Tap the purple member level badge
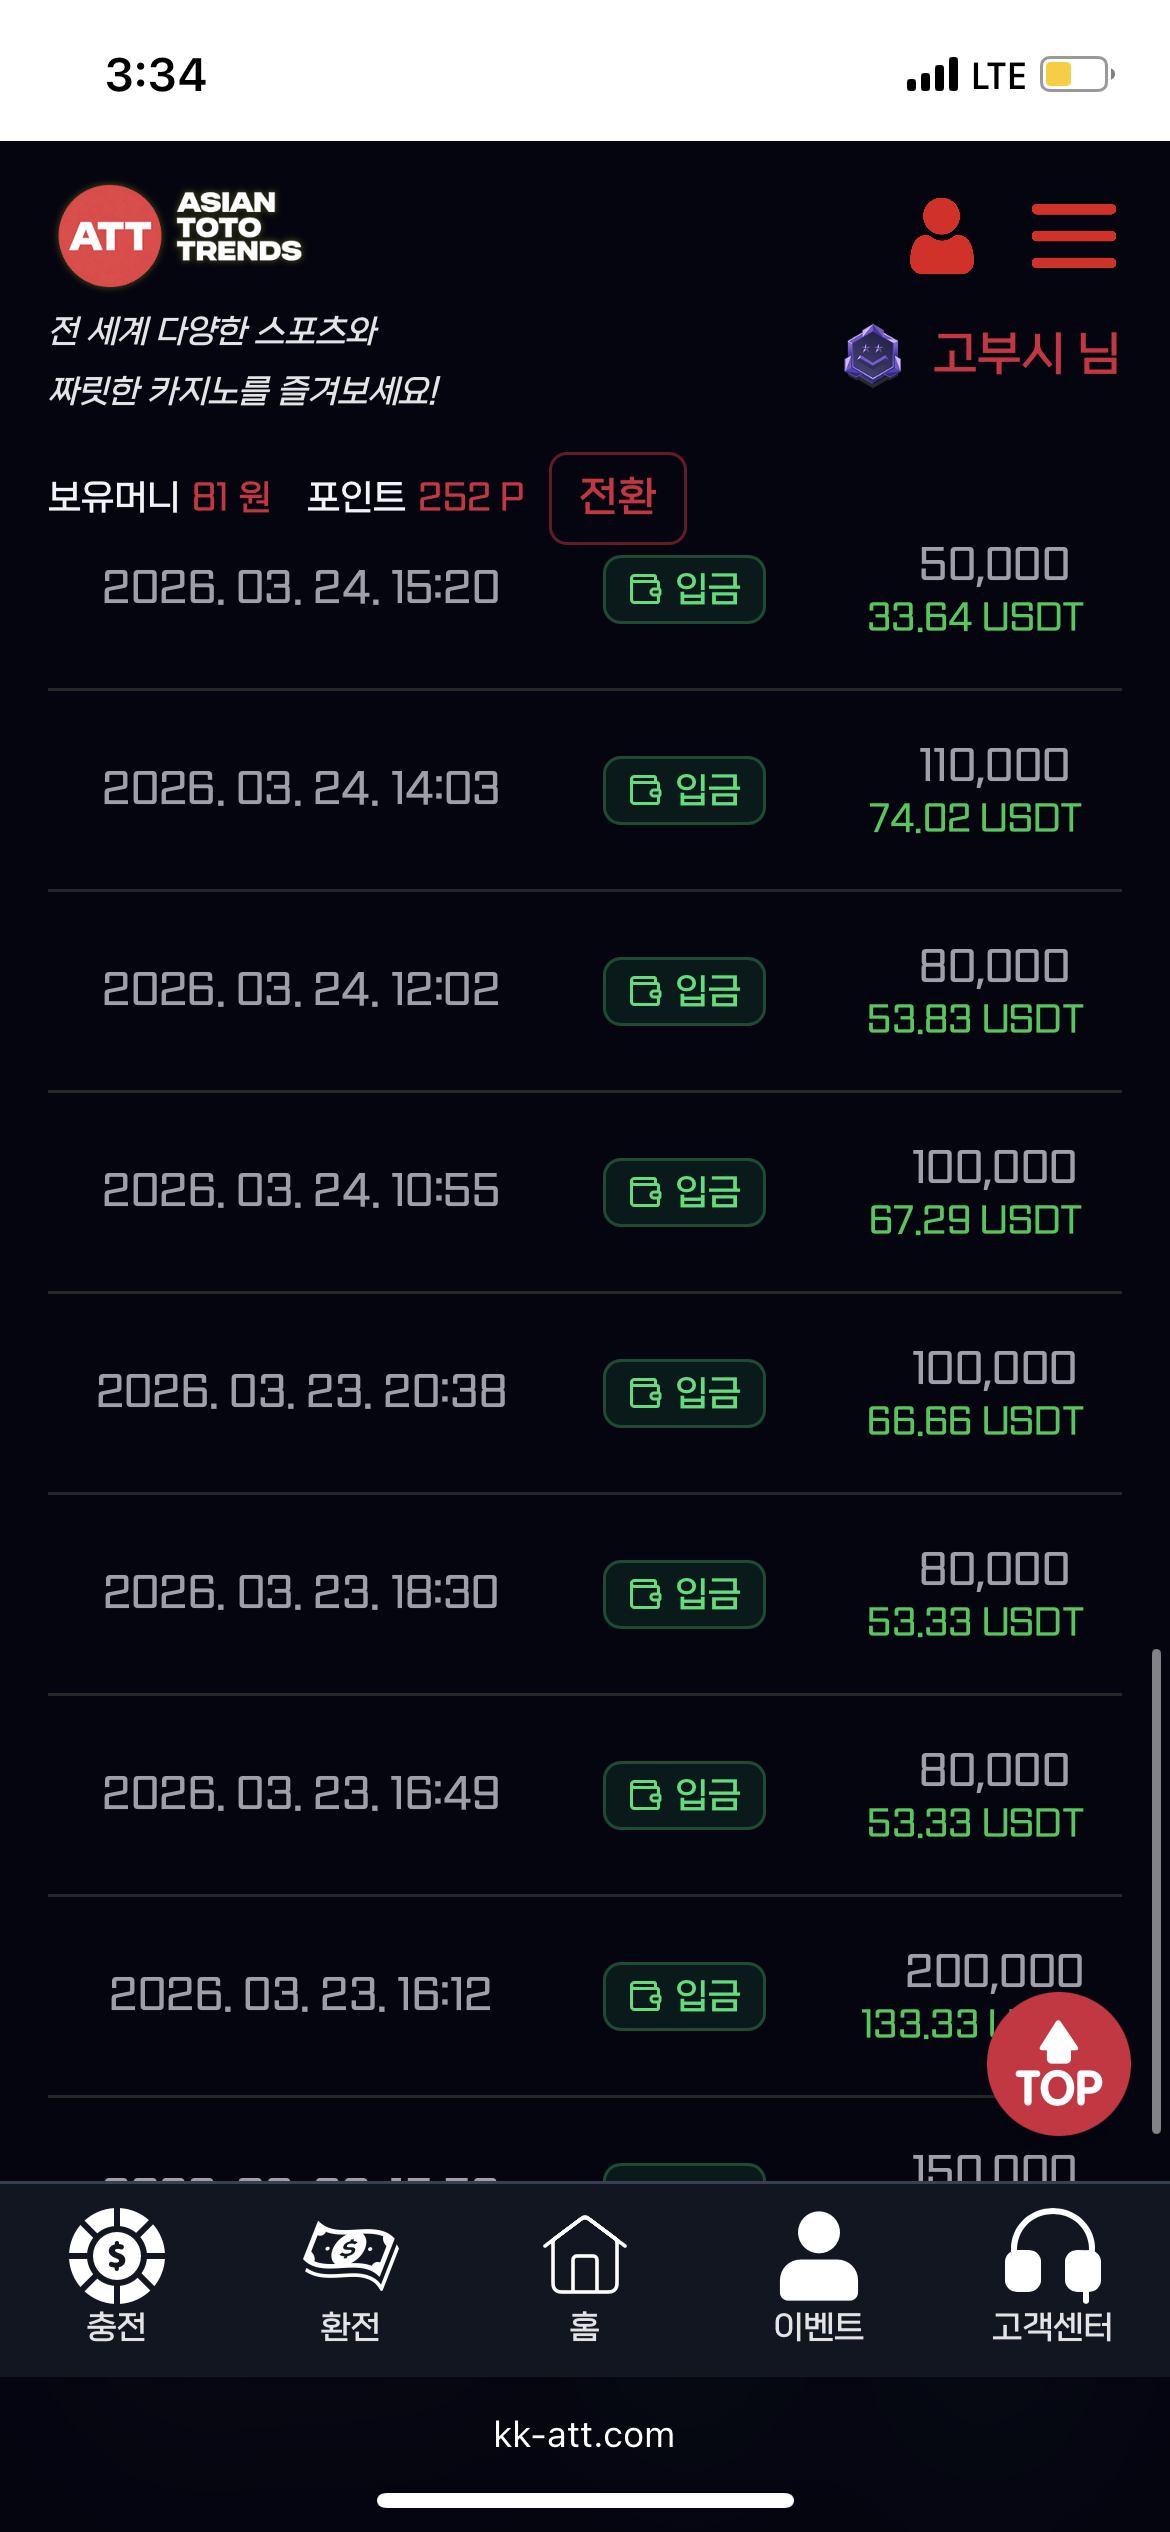 (872, 355)
